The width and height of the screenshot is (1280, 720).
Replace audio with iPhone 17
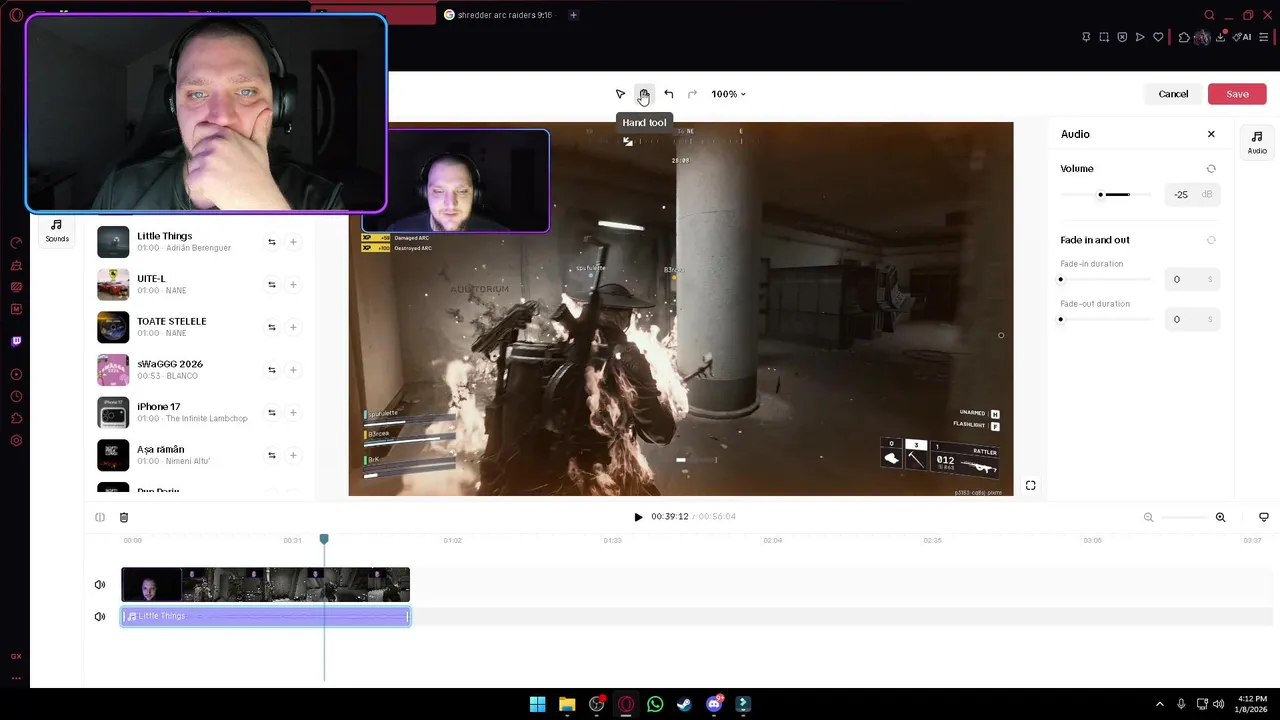pyautogui.click(x=271, y=413)
